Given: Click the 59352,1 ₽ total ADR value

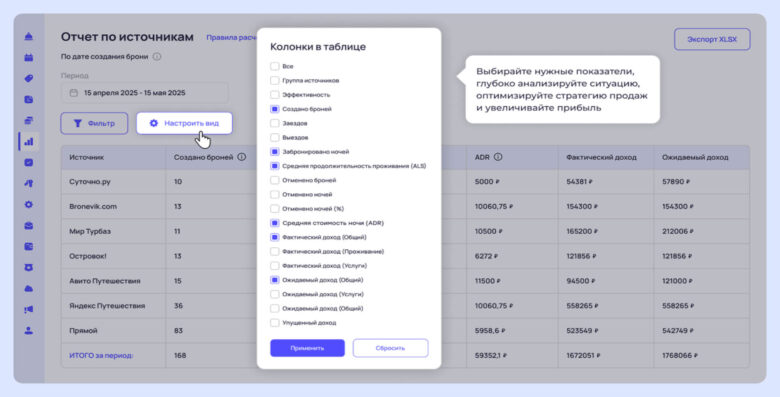Looking at the screenshot, I should (x=490, y=356).
